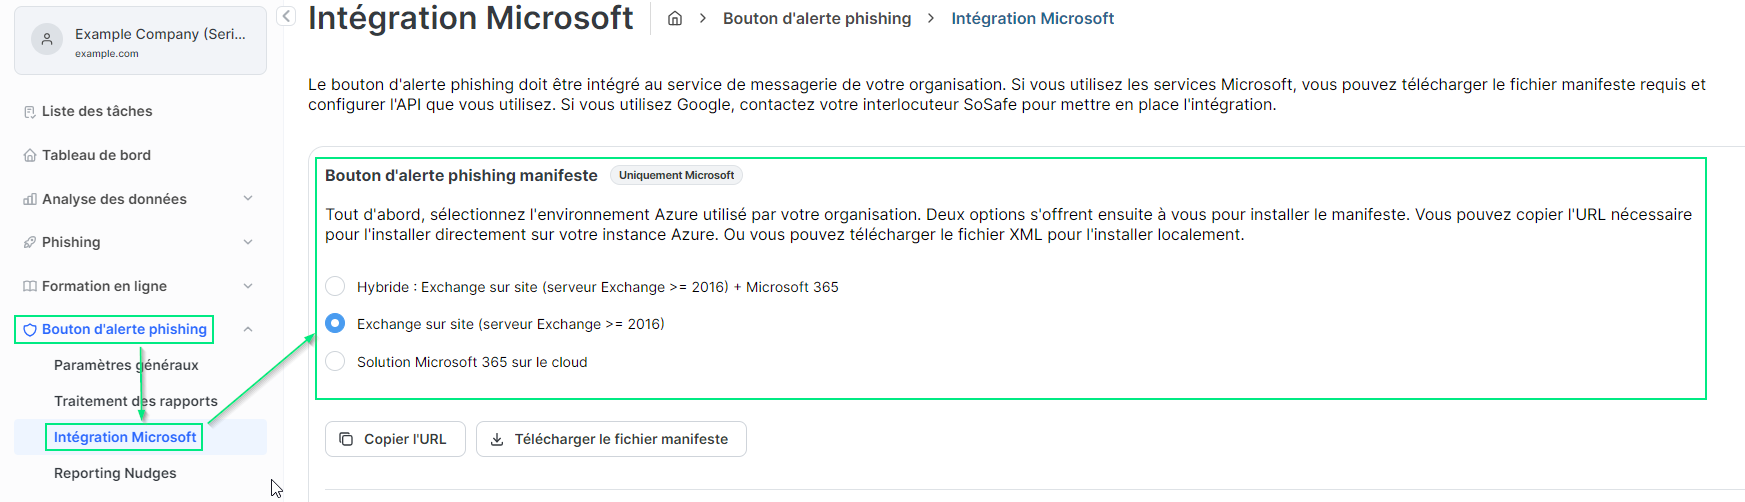
Task: Click the Liste des tâches clipboard icon
Action: pyautogui.click(x=29, y=112)
